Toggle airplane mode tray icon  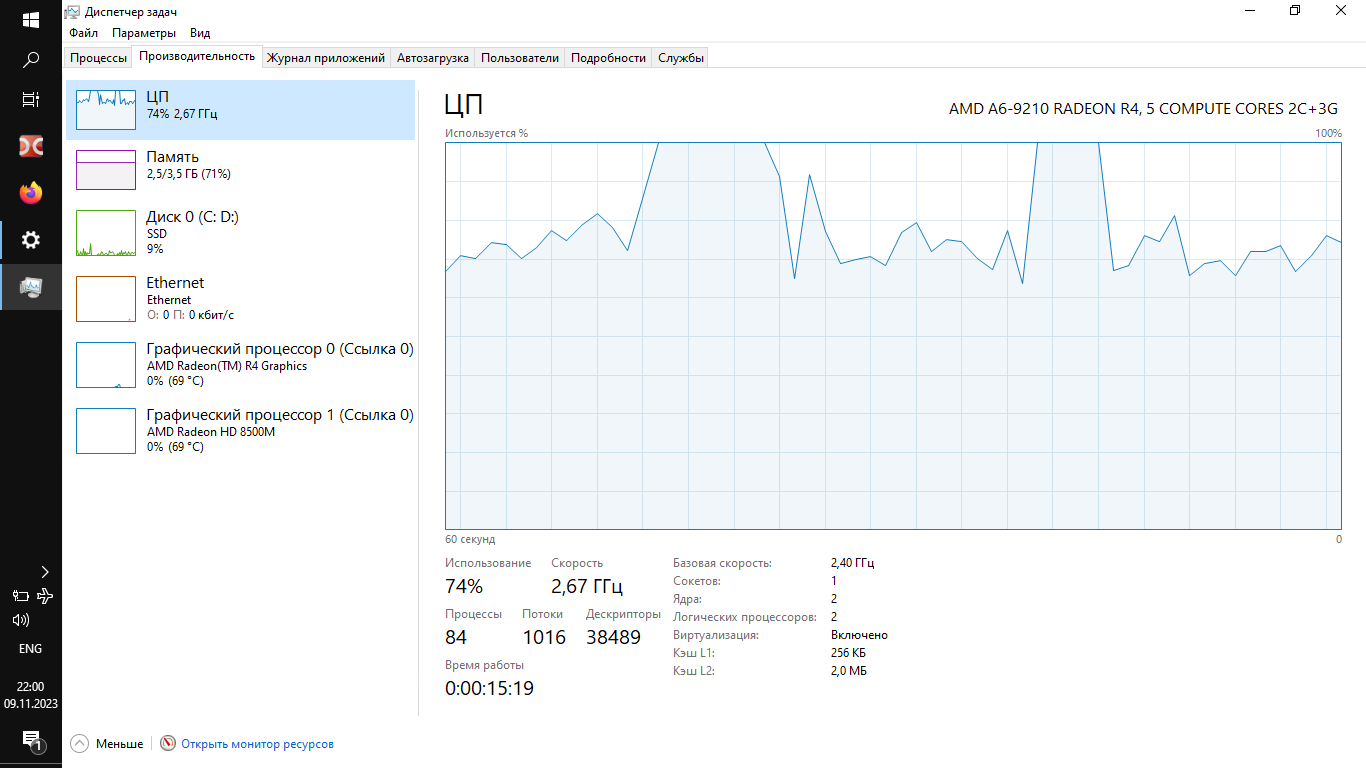[44, 596]
